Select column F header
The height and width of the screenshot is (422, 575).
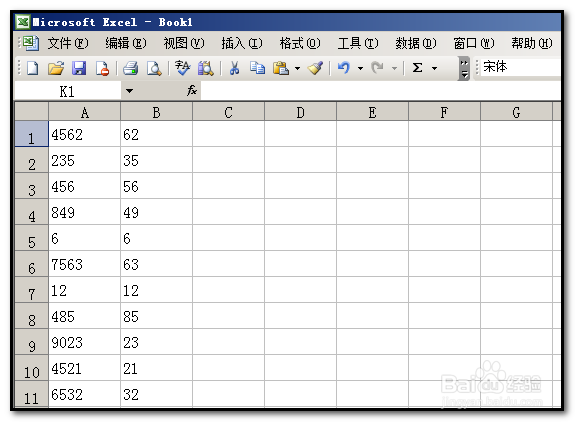coord(444,111)
